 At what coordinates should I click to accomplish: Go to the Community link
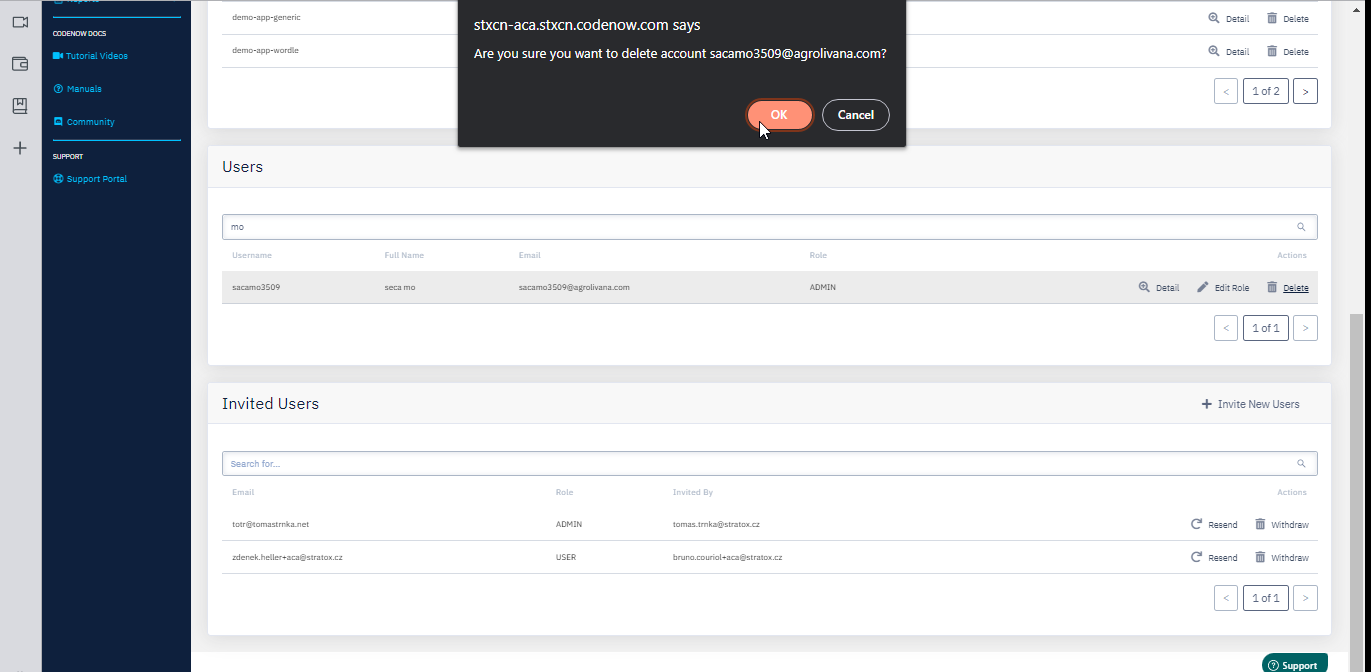[x=84, y=122]
